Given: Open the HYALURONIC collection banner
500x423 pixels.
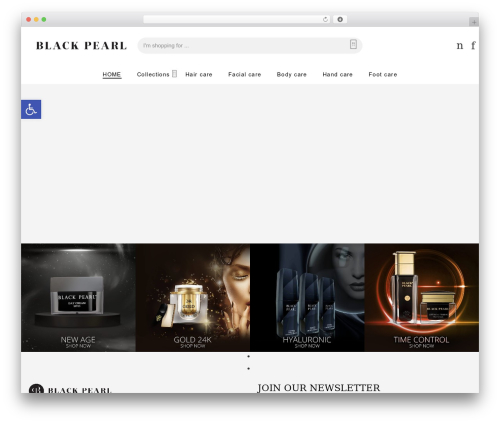Looking at the screenshot, I should click(x=307, y=297).
